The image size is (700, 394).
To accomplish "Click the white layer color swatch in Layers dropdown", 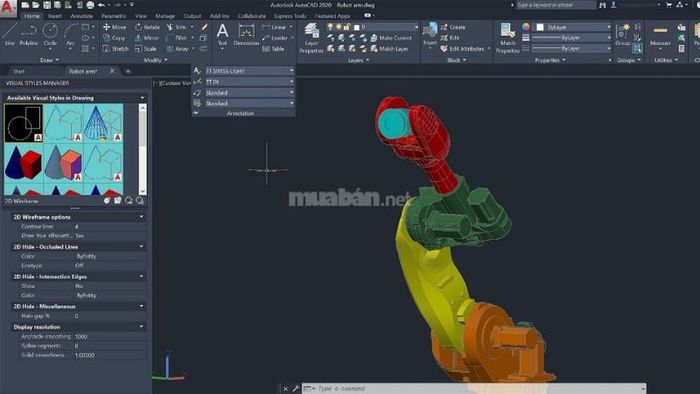I will pos(356,28).
